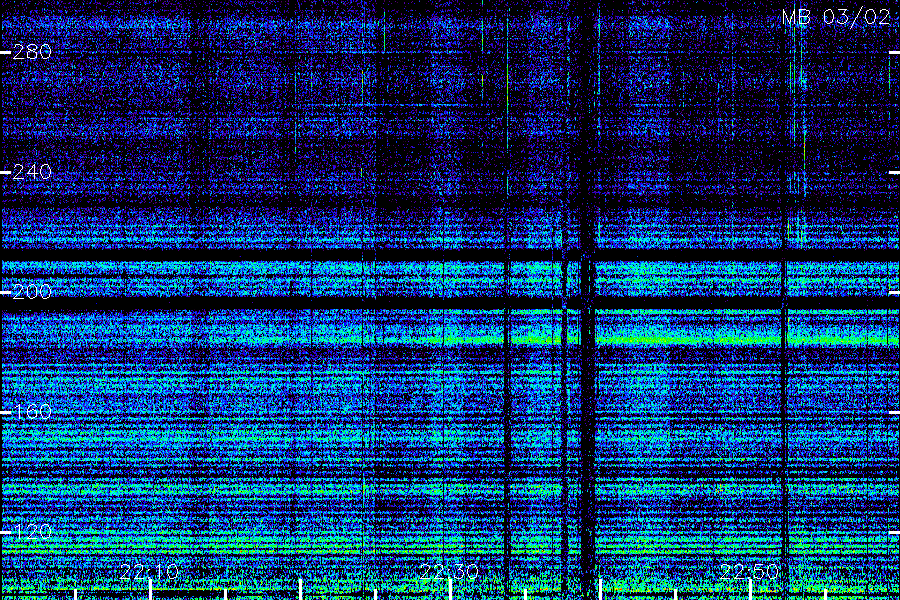
Task: Click the 200 frequency axis label
Action: [32, 292]
